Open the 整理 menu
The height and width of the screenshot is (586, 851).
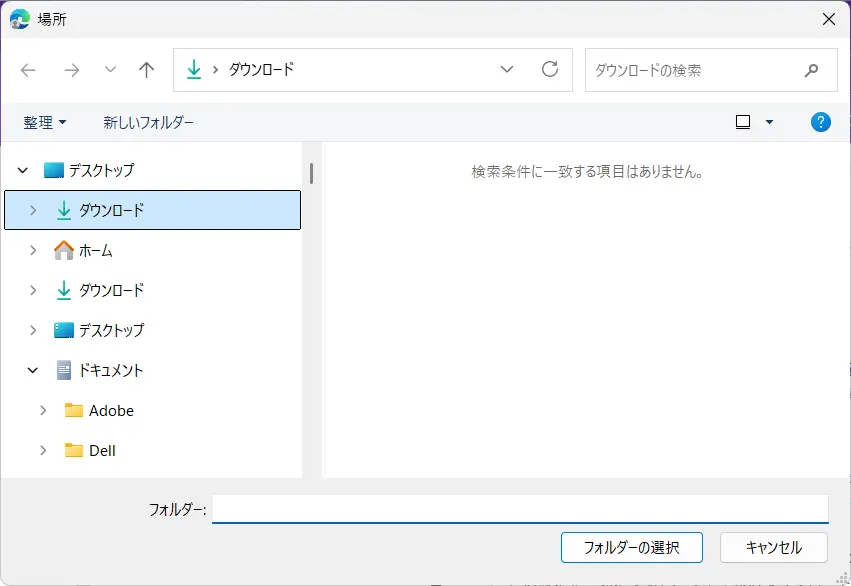click(x=45, y=122)
